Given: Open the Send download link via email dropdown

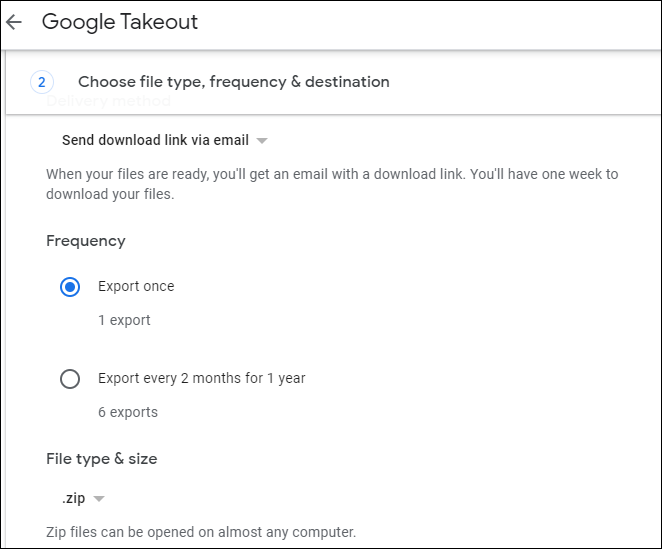Looking at the screenshot, I should pyautogui.click(x=165, y=140).
